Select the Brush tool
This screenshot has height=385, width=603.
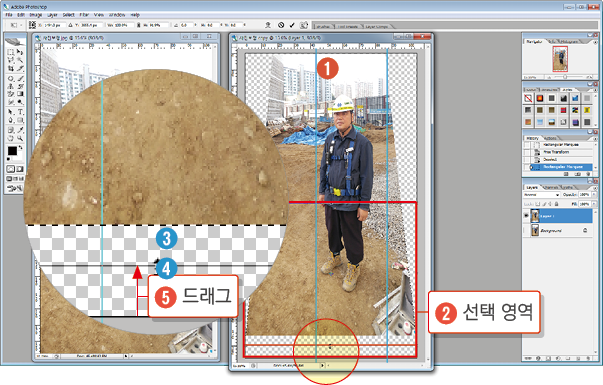[x=20, y=78]
